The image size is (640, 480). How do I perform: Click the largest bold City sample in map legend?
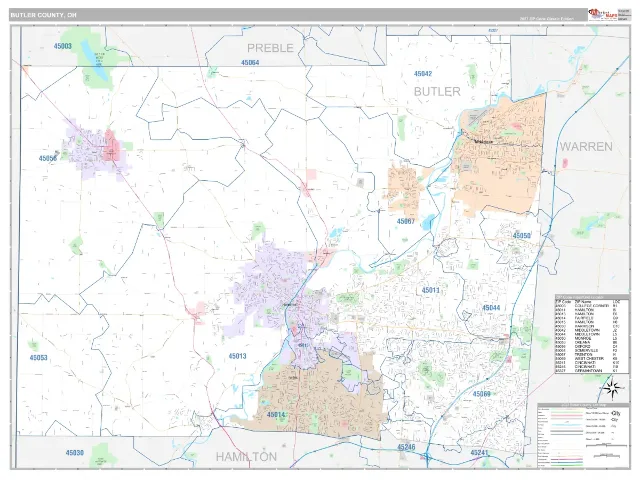616,413
